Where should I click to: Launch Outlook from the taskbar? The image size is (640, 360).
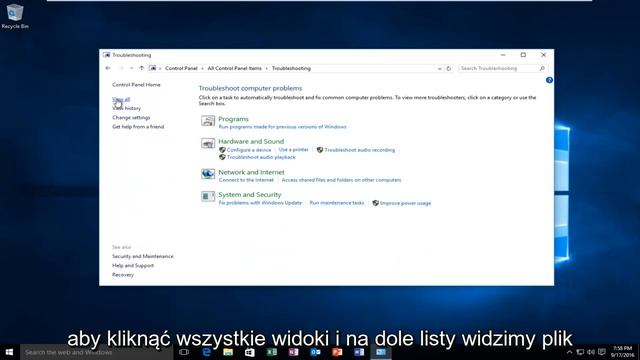316,352
